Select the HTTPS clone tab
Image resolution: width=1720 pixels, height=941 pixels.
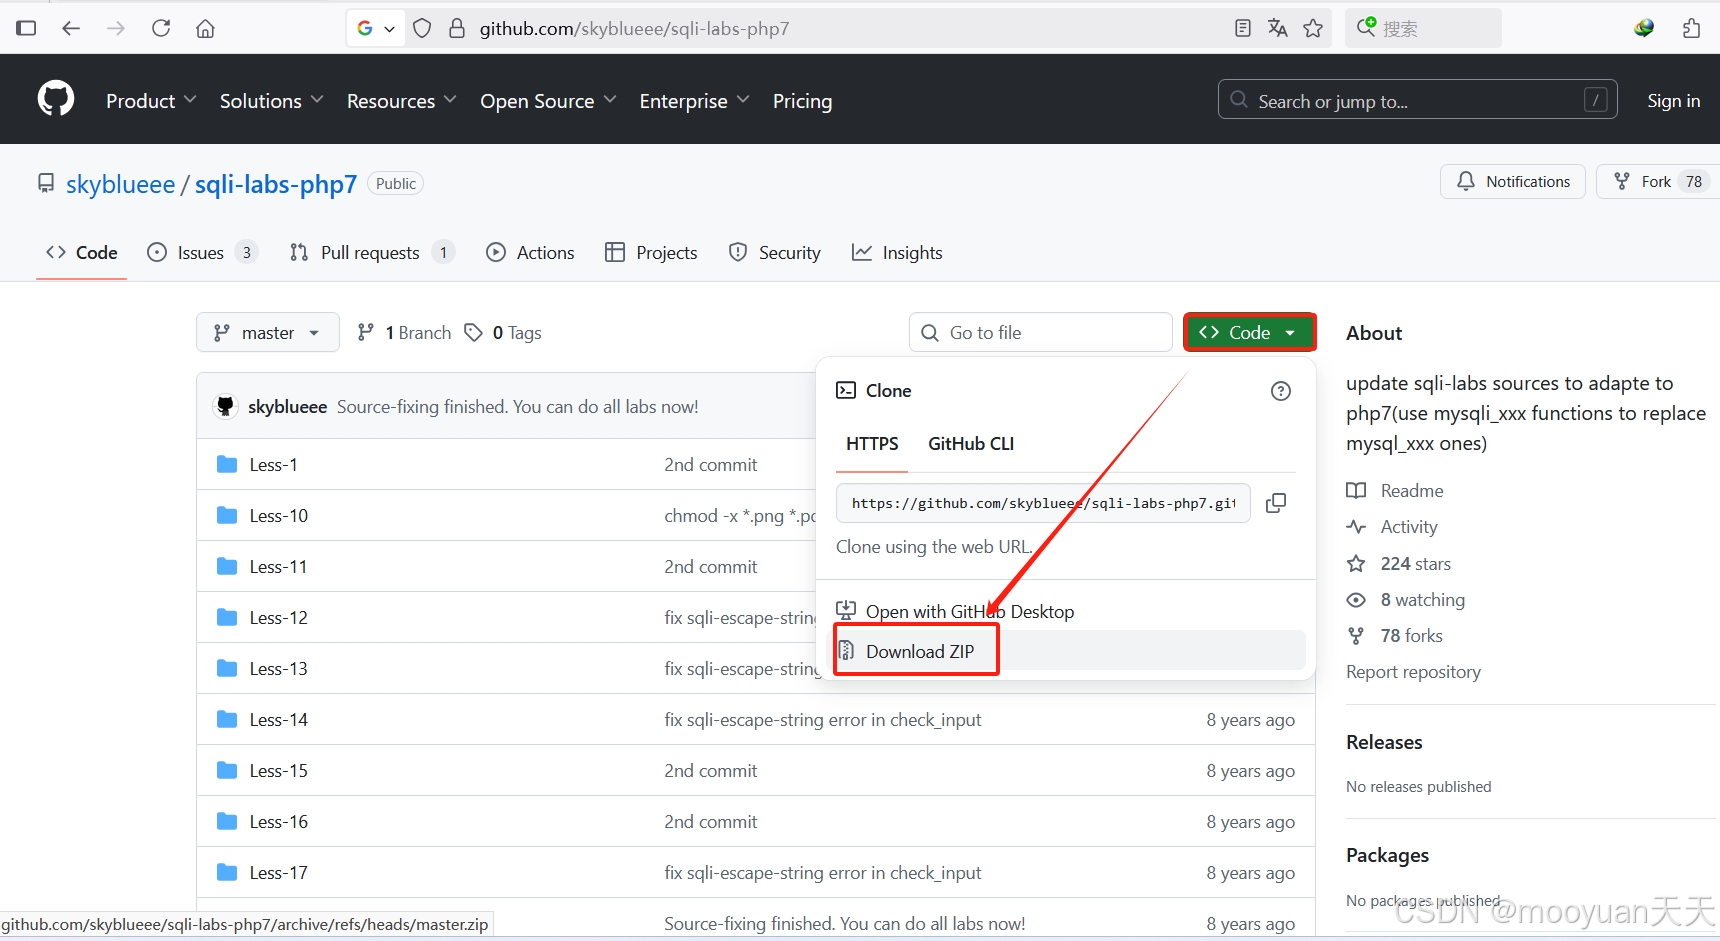872,443
